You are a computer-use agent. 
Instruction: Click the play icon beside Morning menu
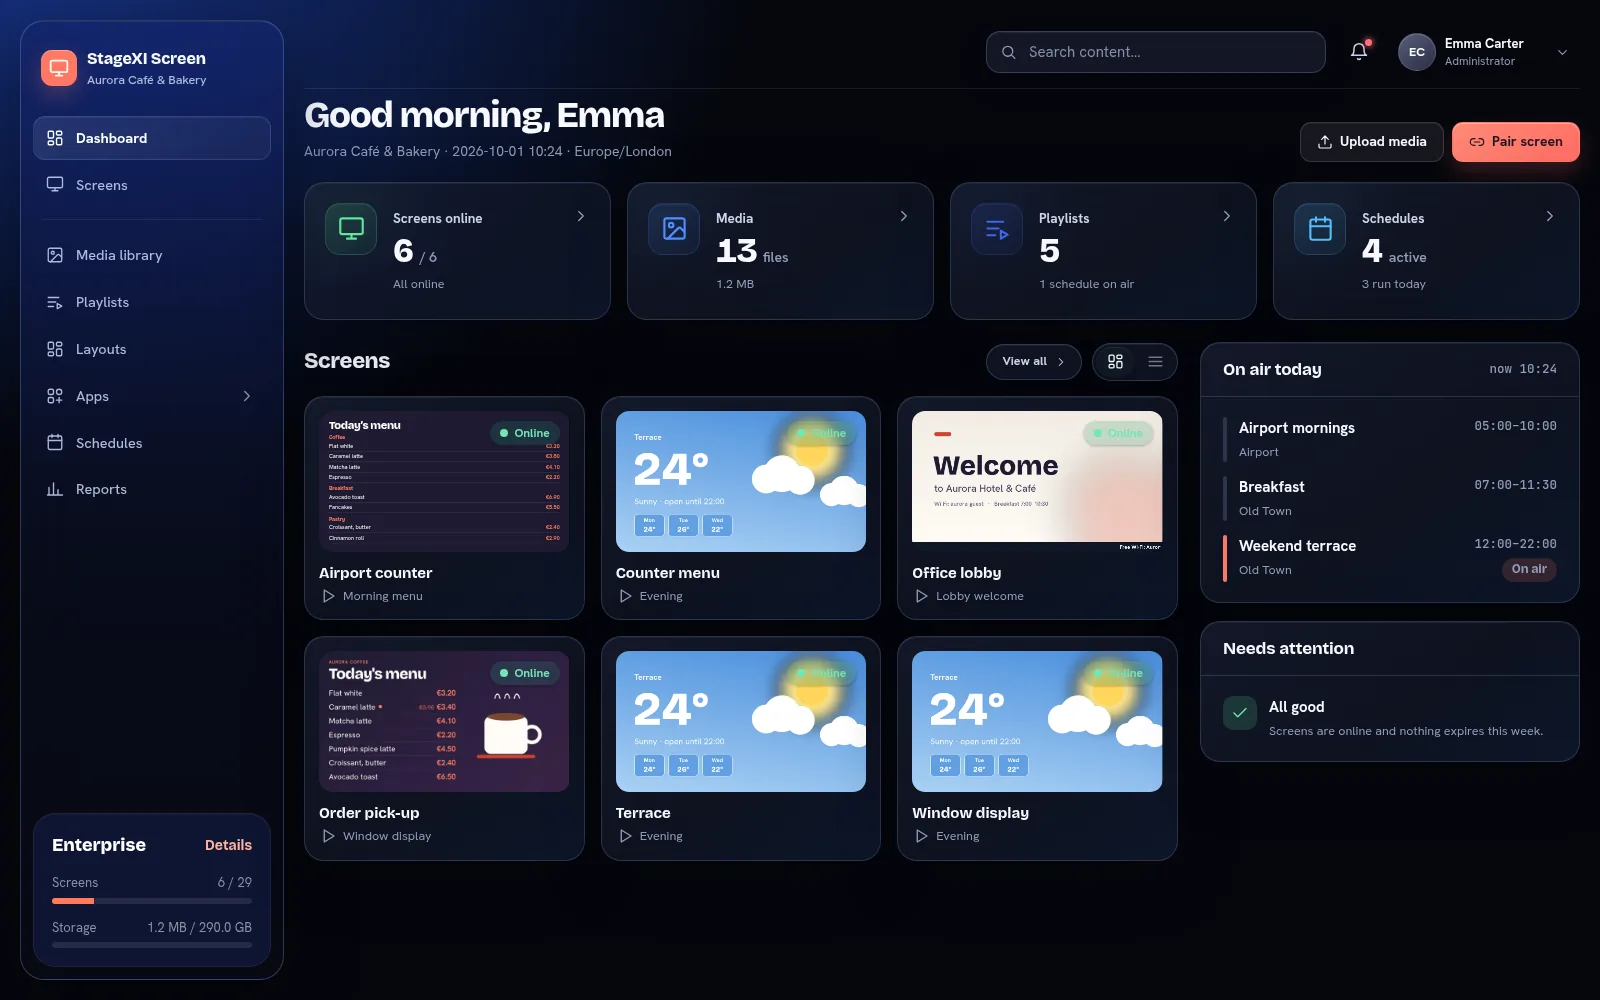[x=328, y=596]
